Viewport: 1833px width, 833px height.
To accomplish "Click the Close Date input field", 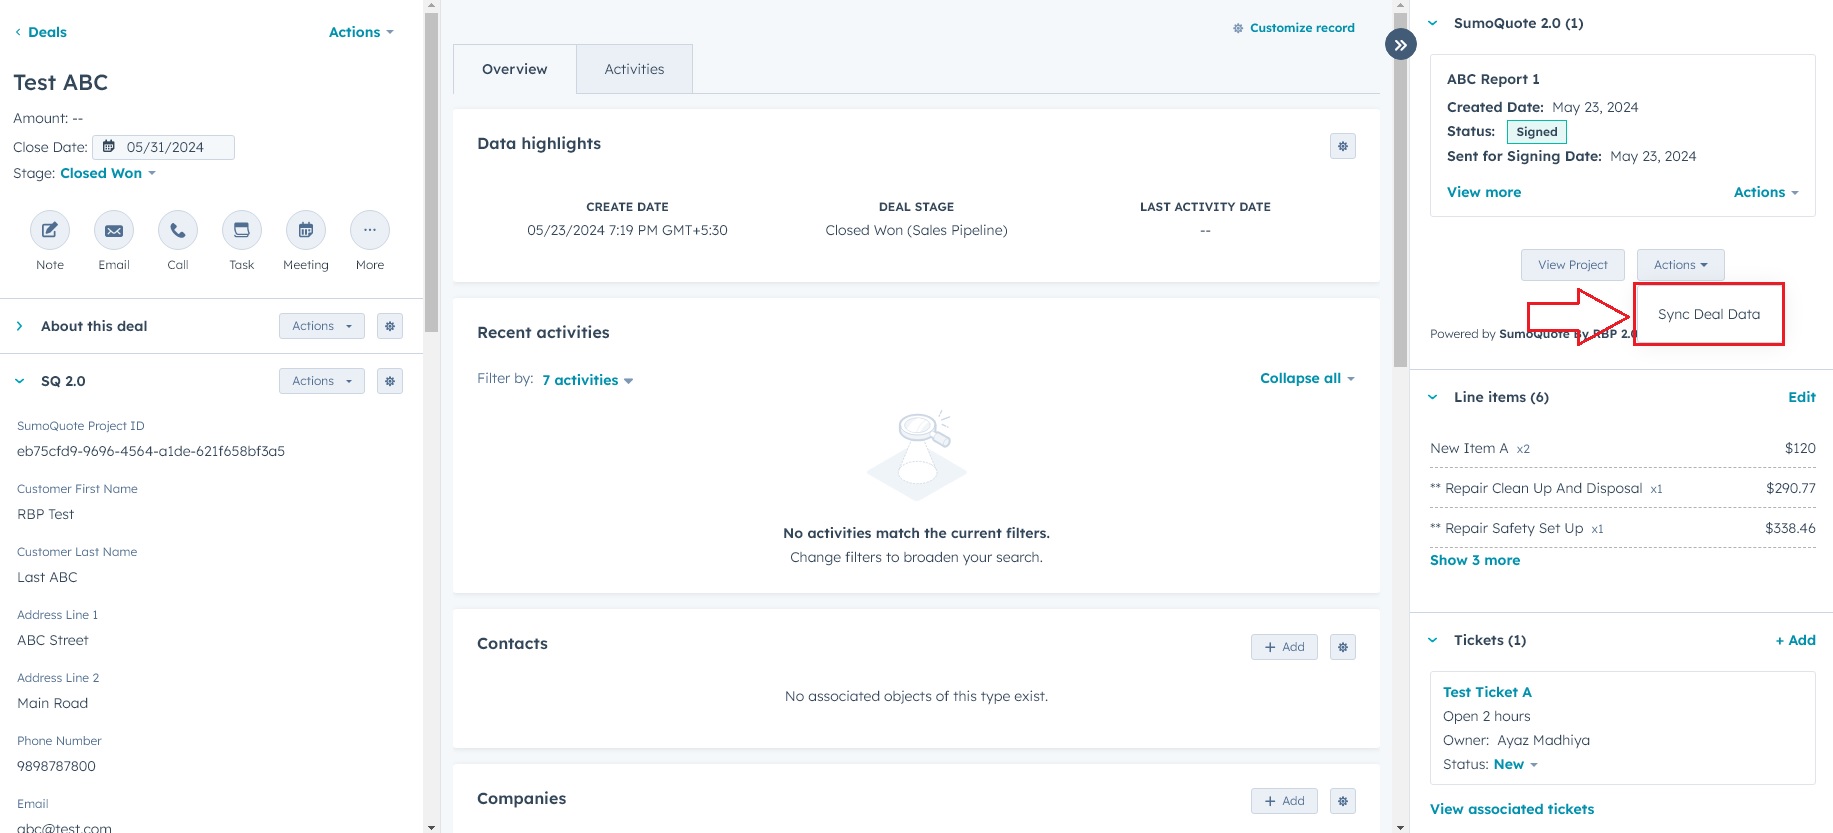I will point(164,147).
